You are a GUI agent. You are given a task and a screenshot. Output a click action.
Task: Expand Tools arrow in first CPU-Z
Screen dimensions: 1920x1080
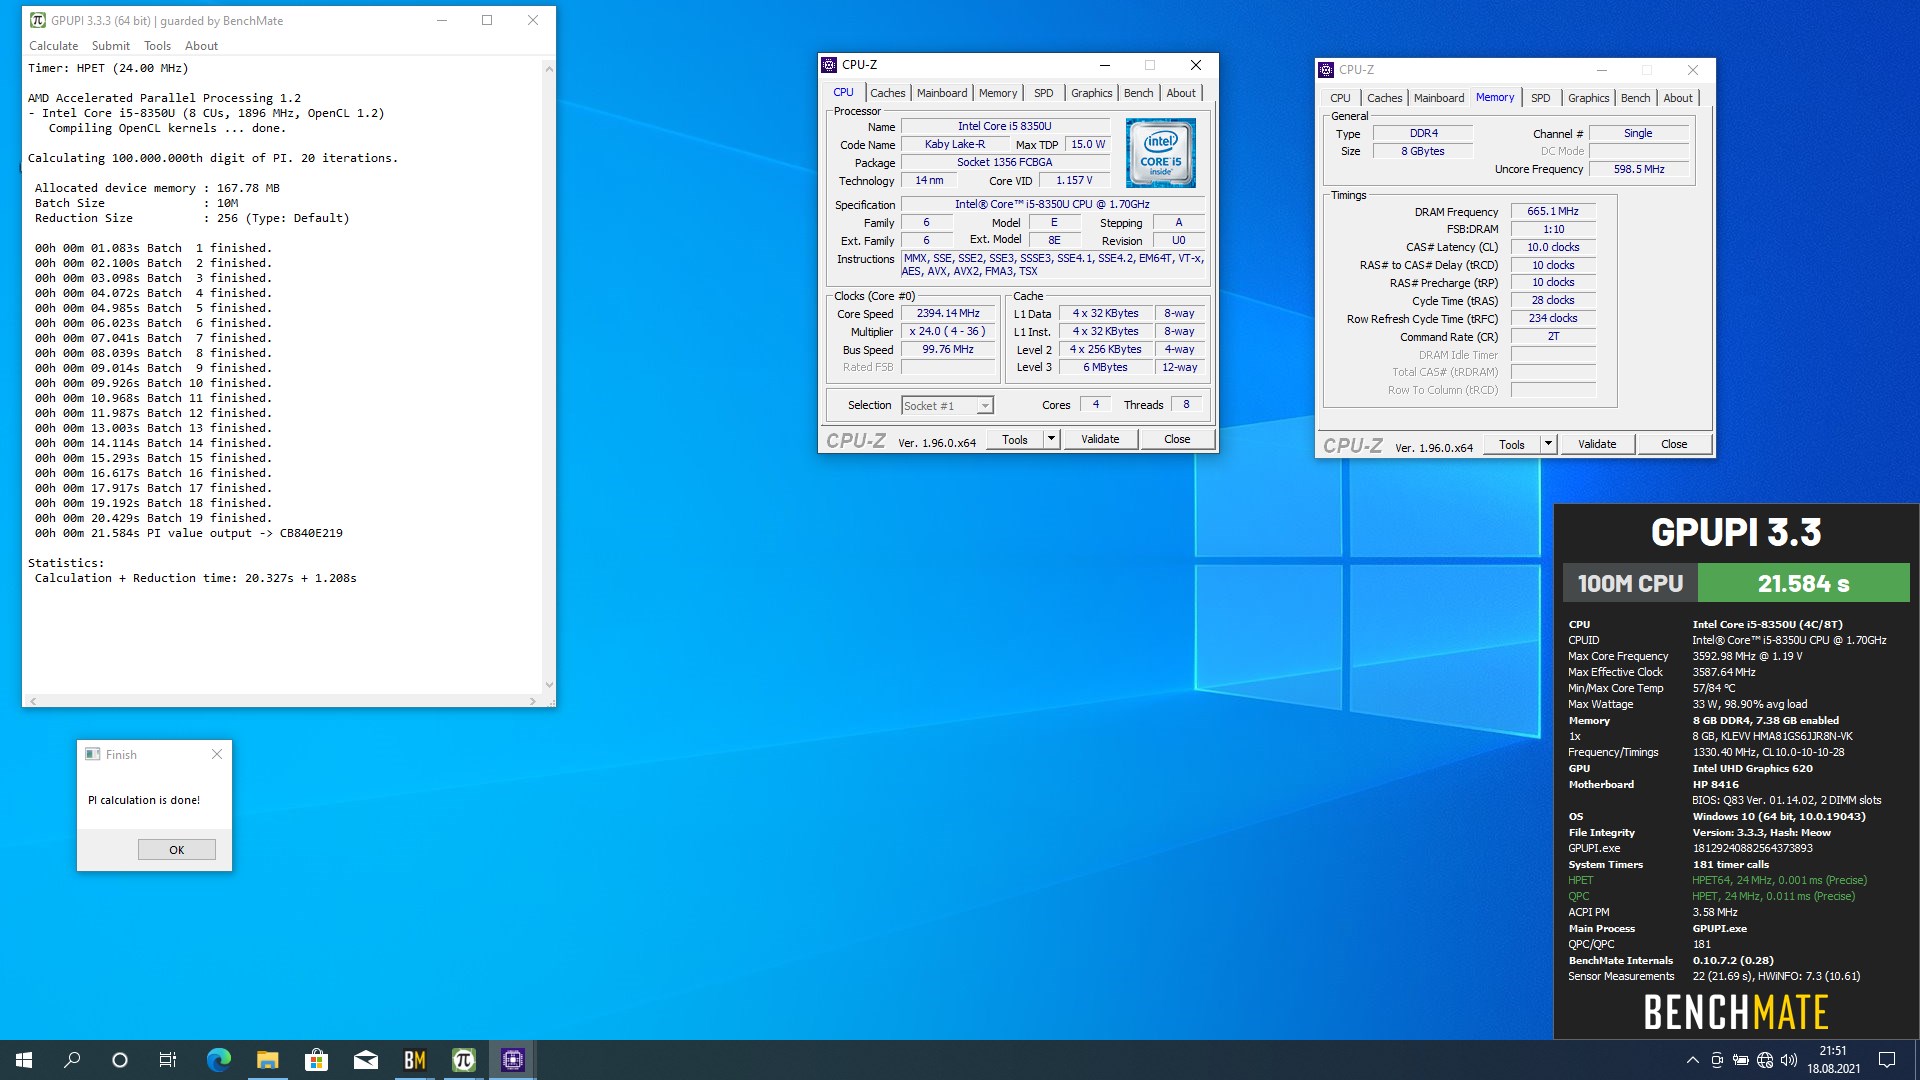click(1051, 439)
